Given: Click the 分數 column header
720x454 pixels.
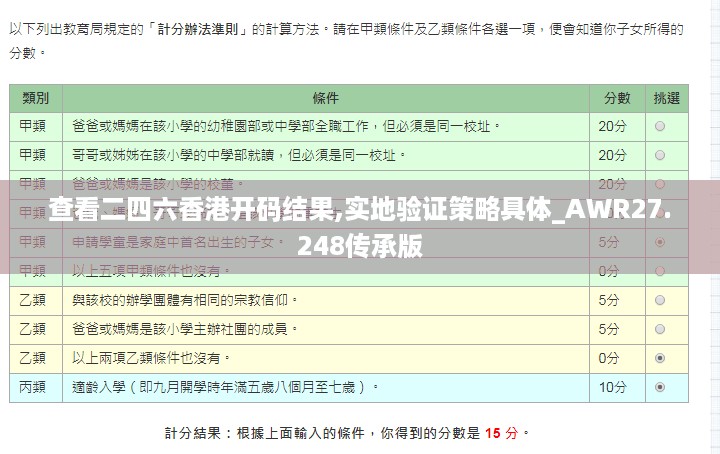Looking at the screenshot, I should coord(617,98).
